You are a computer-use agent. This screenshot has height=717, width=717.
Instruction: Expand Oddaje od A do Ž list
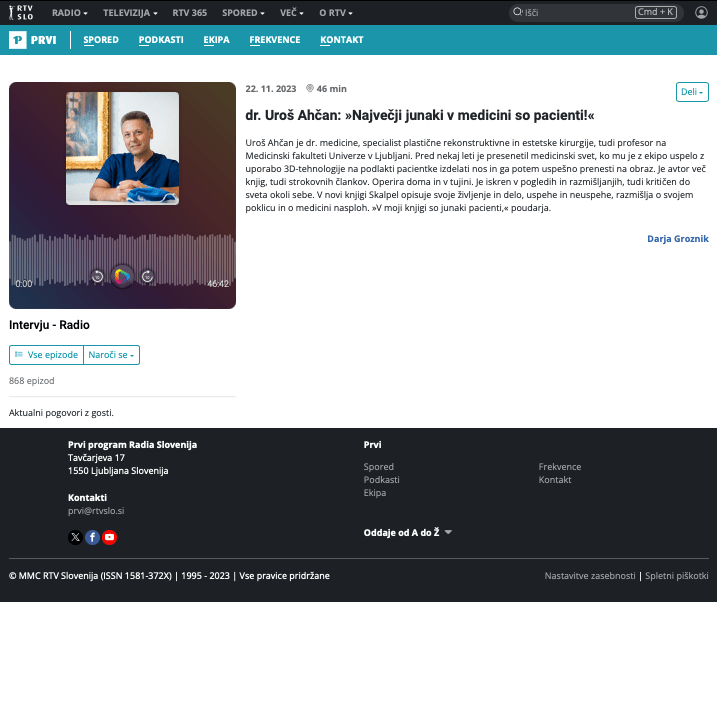408,533
